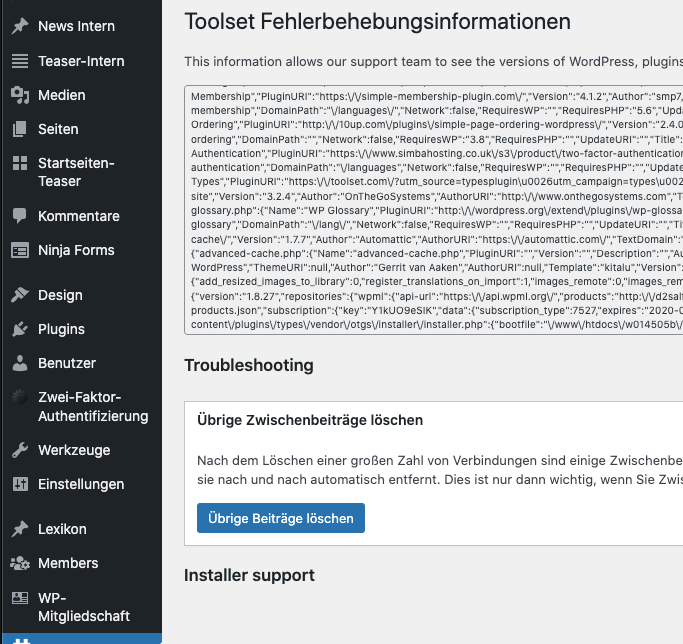Click the list icon beside Teaser-Intern
The width and height of the screenshot is (683, 644).
point(20,61)
